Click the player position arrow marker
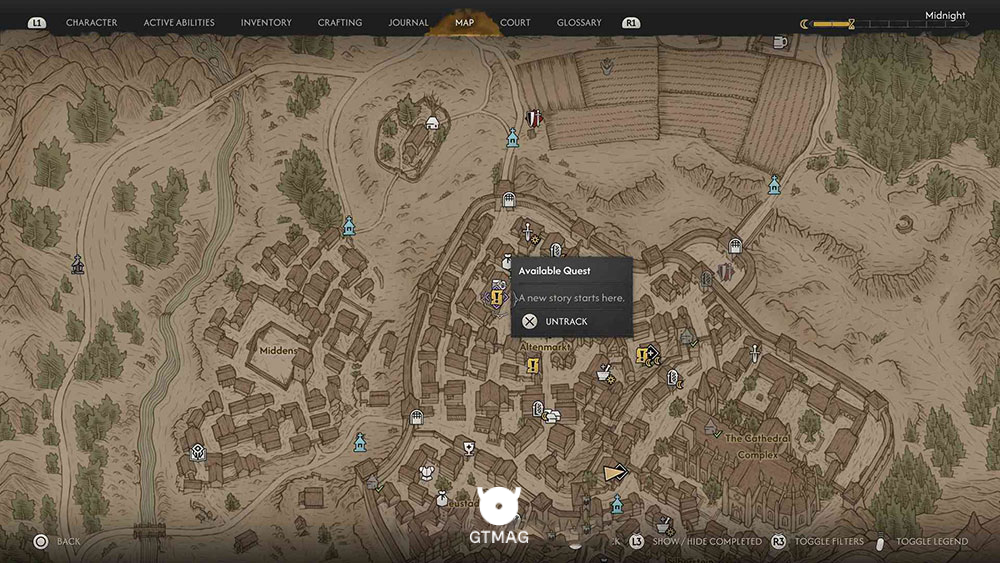This screenshot has width=1000, height=563. (615, 472)
